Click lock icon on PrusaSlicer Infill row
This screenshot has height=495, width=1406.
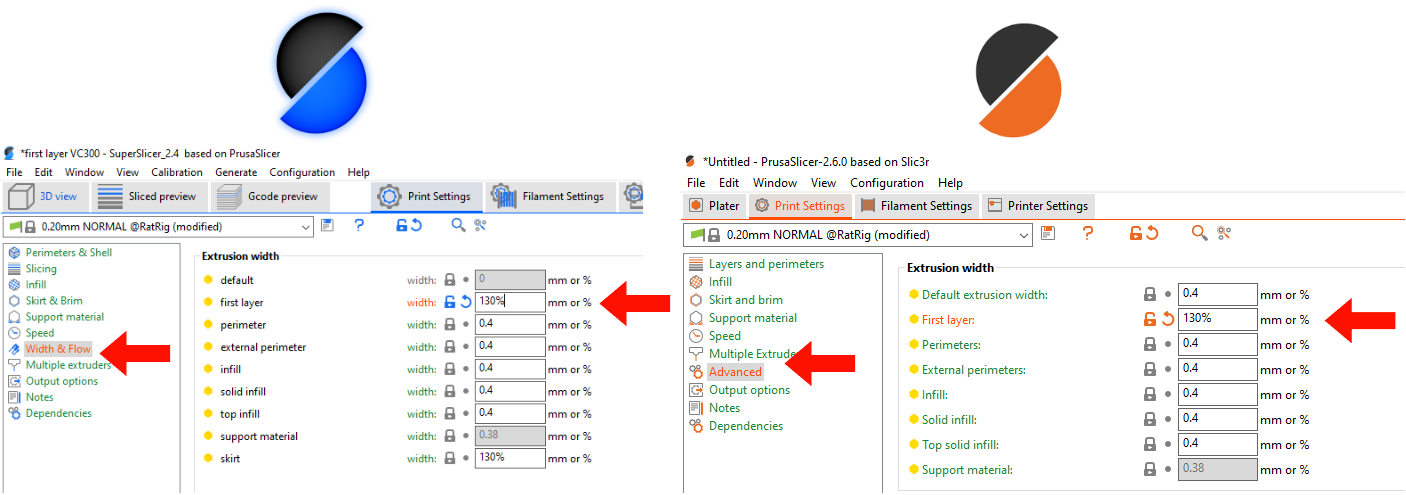[x=1150, y=394]
